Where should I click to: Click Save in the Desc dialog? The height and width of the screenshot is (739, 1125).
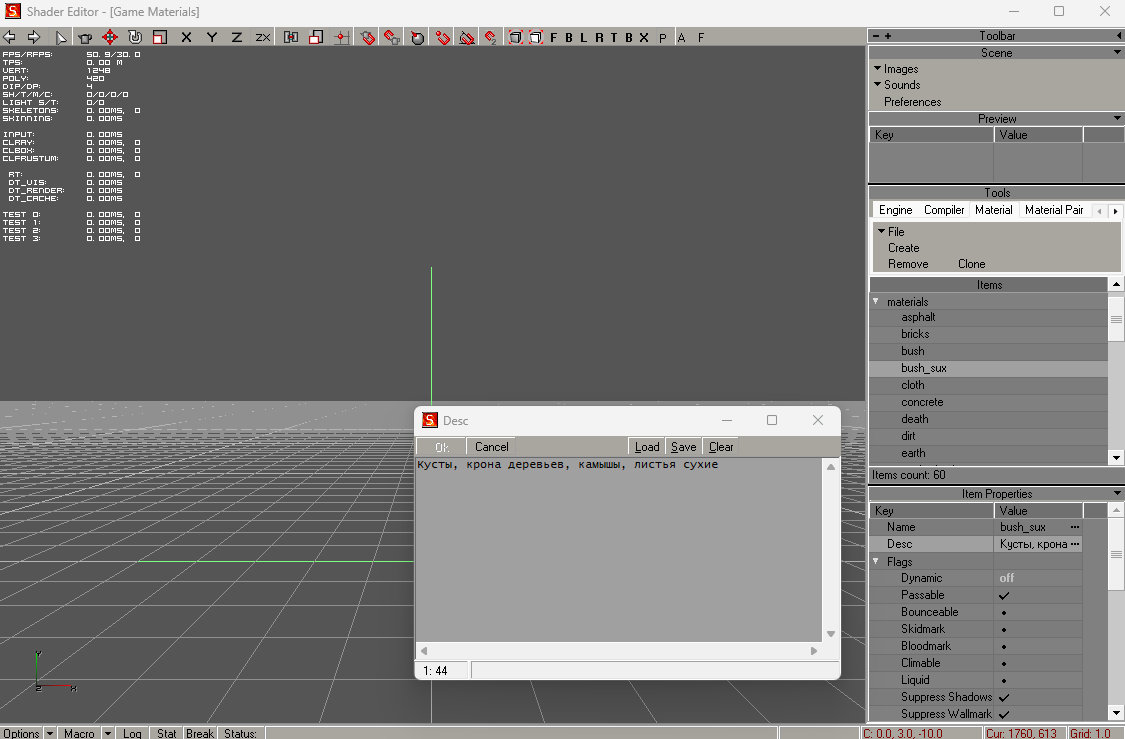click(x=683, y=447)
